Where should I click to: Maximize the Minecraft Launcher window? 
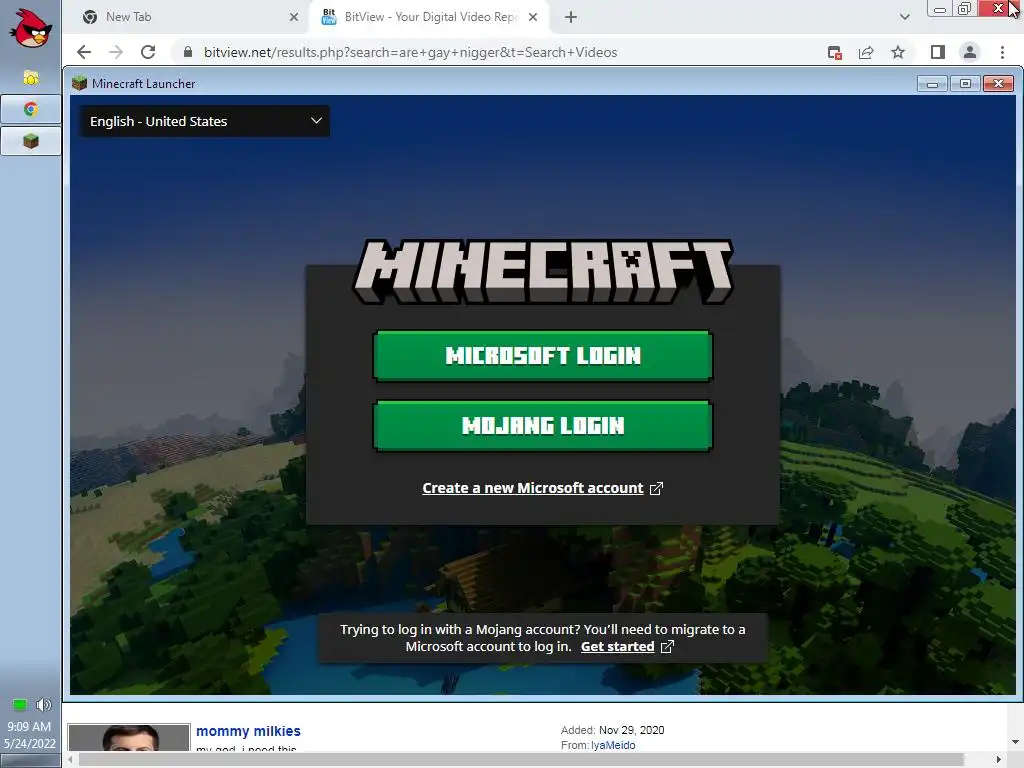[x=965, y=84]
